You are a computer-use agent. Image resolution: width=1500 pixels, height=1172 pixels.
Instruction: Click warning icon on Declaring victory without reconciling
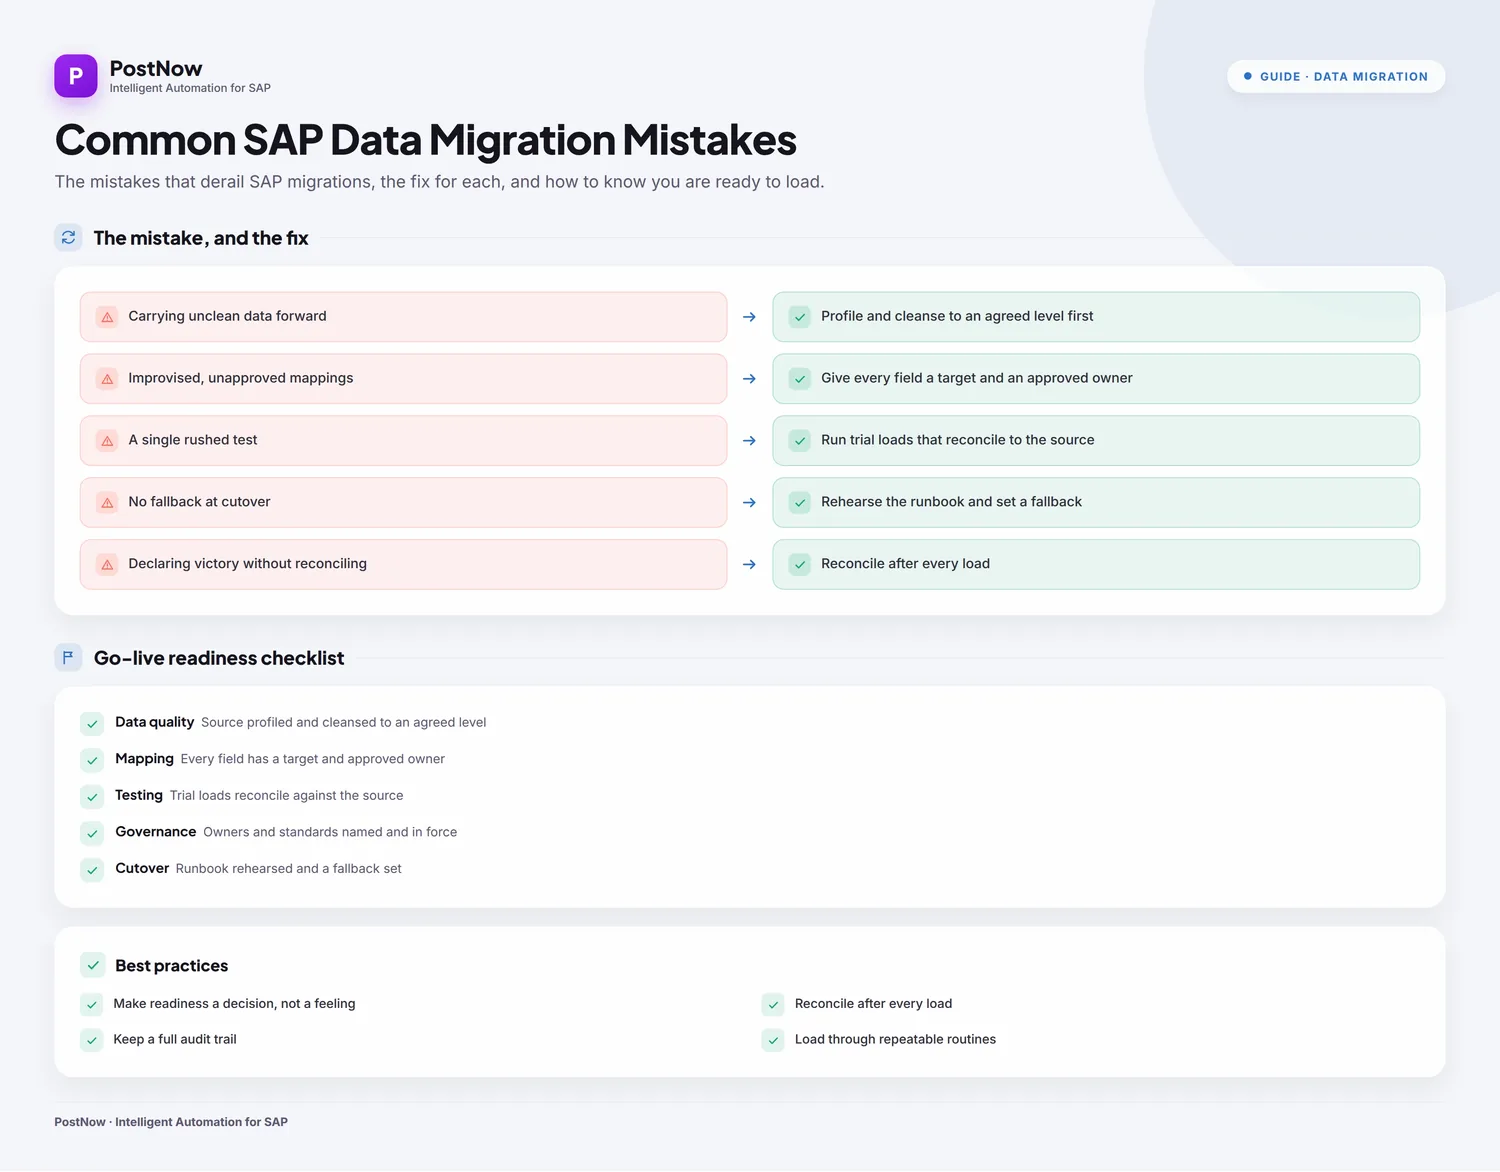click(107, 565)
